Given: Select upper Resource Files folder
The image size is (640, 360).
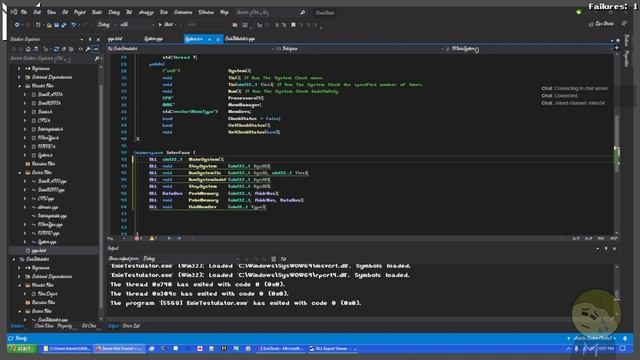Looking at the screenshot, I should tap(43, 164).
